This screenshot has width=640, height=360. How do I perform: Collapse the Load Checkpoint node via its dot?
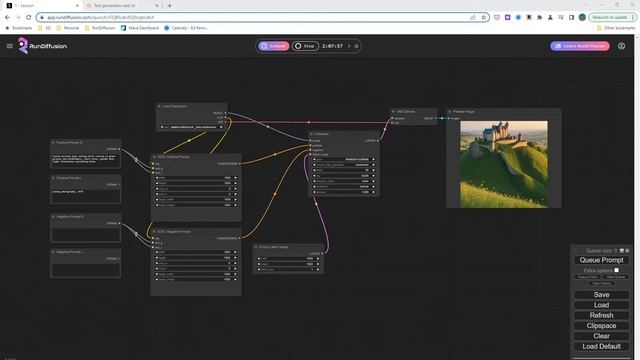tap(159, 106)
